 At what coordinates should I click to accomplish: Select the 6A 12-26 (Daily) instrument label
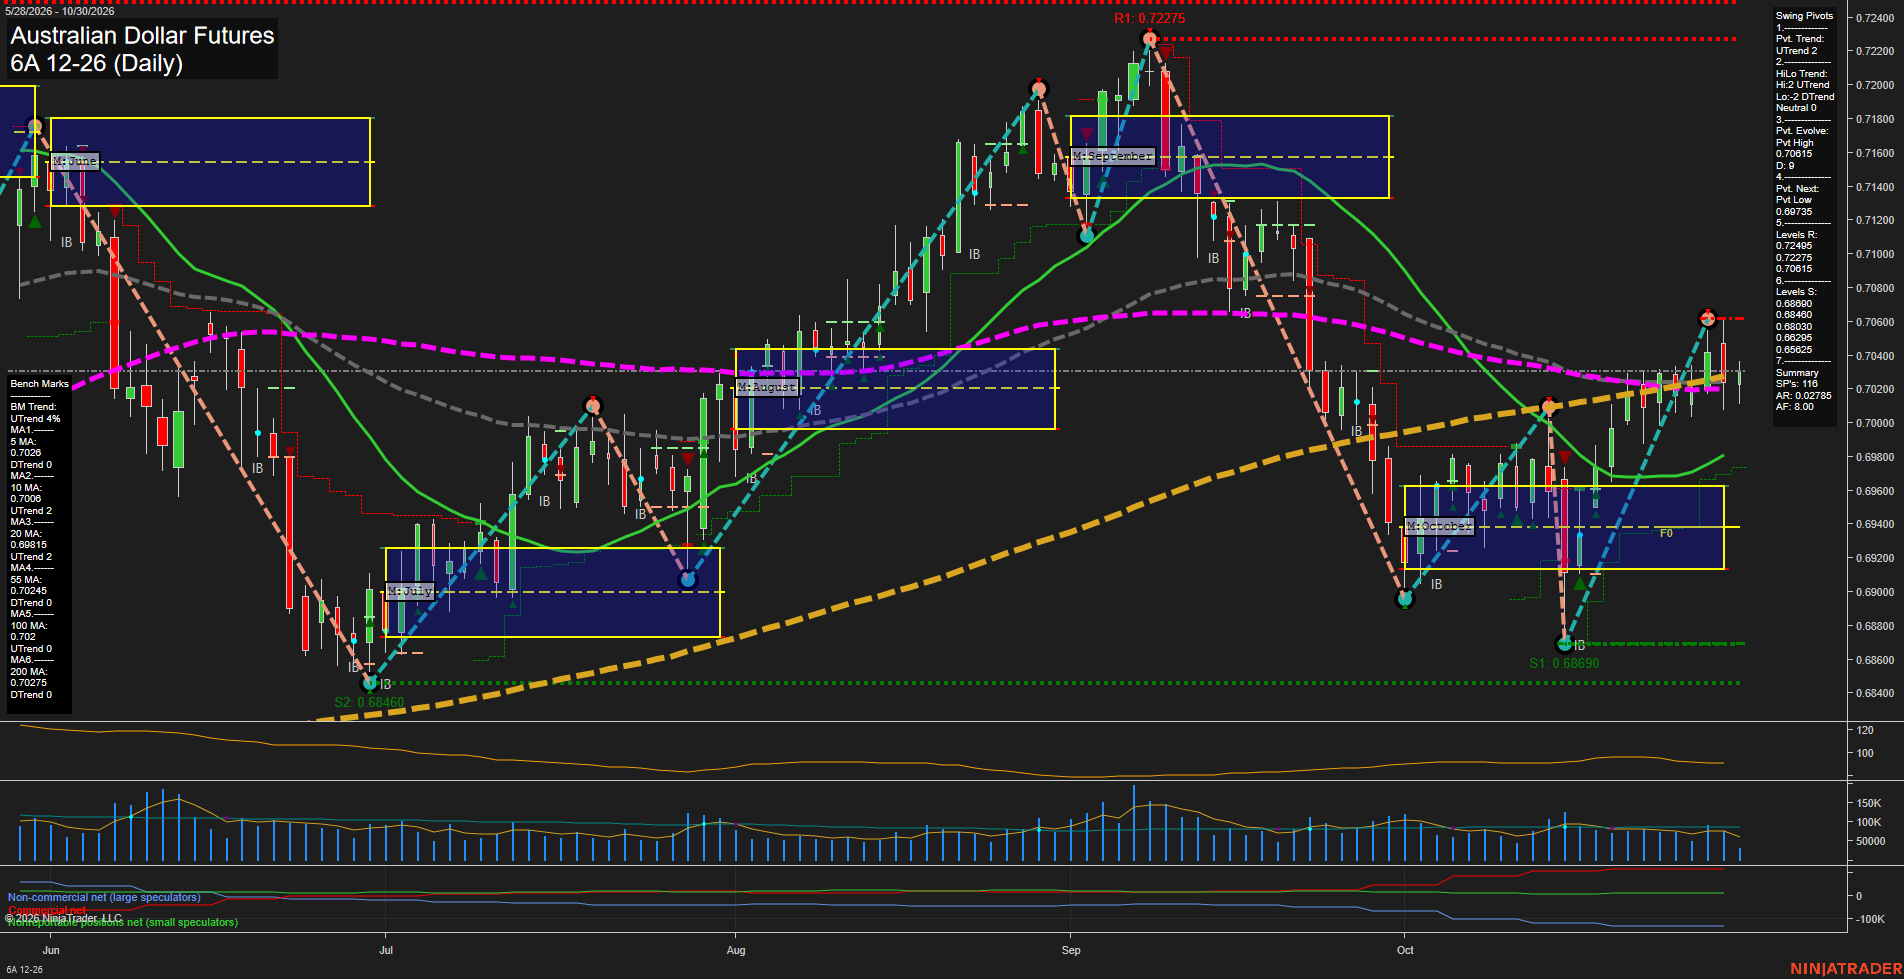tap(97, 64)
